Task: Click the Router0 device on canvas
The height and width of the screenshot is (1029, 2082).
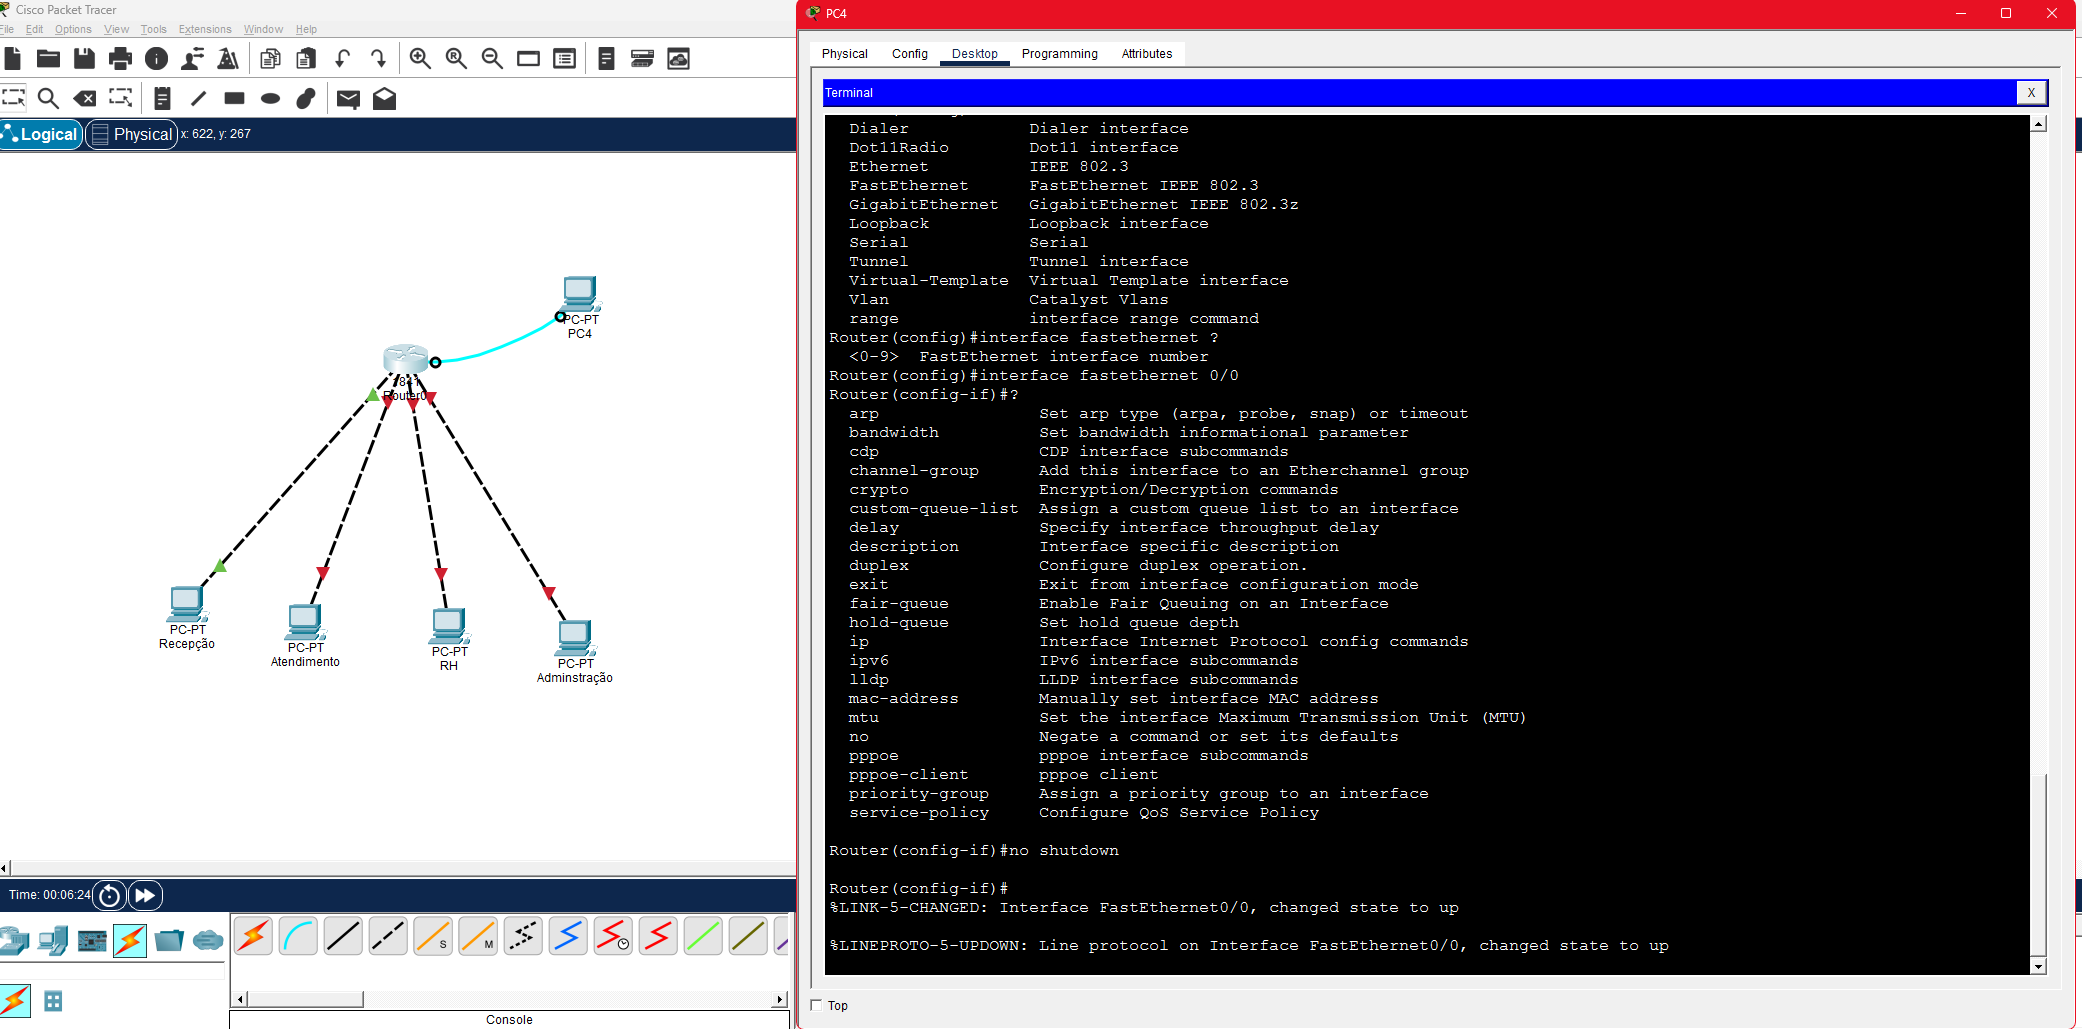Action: click(x=406, y=359)
